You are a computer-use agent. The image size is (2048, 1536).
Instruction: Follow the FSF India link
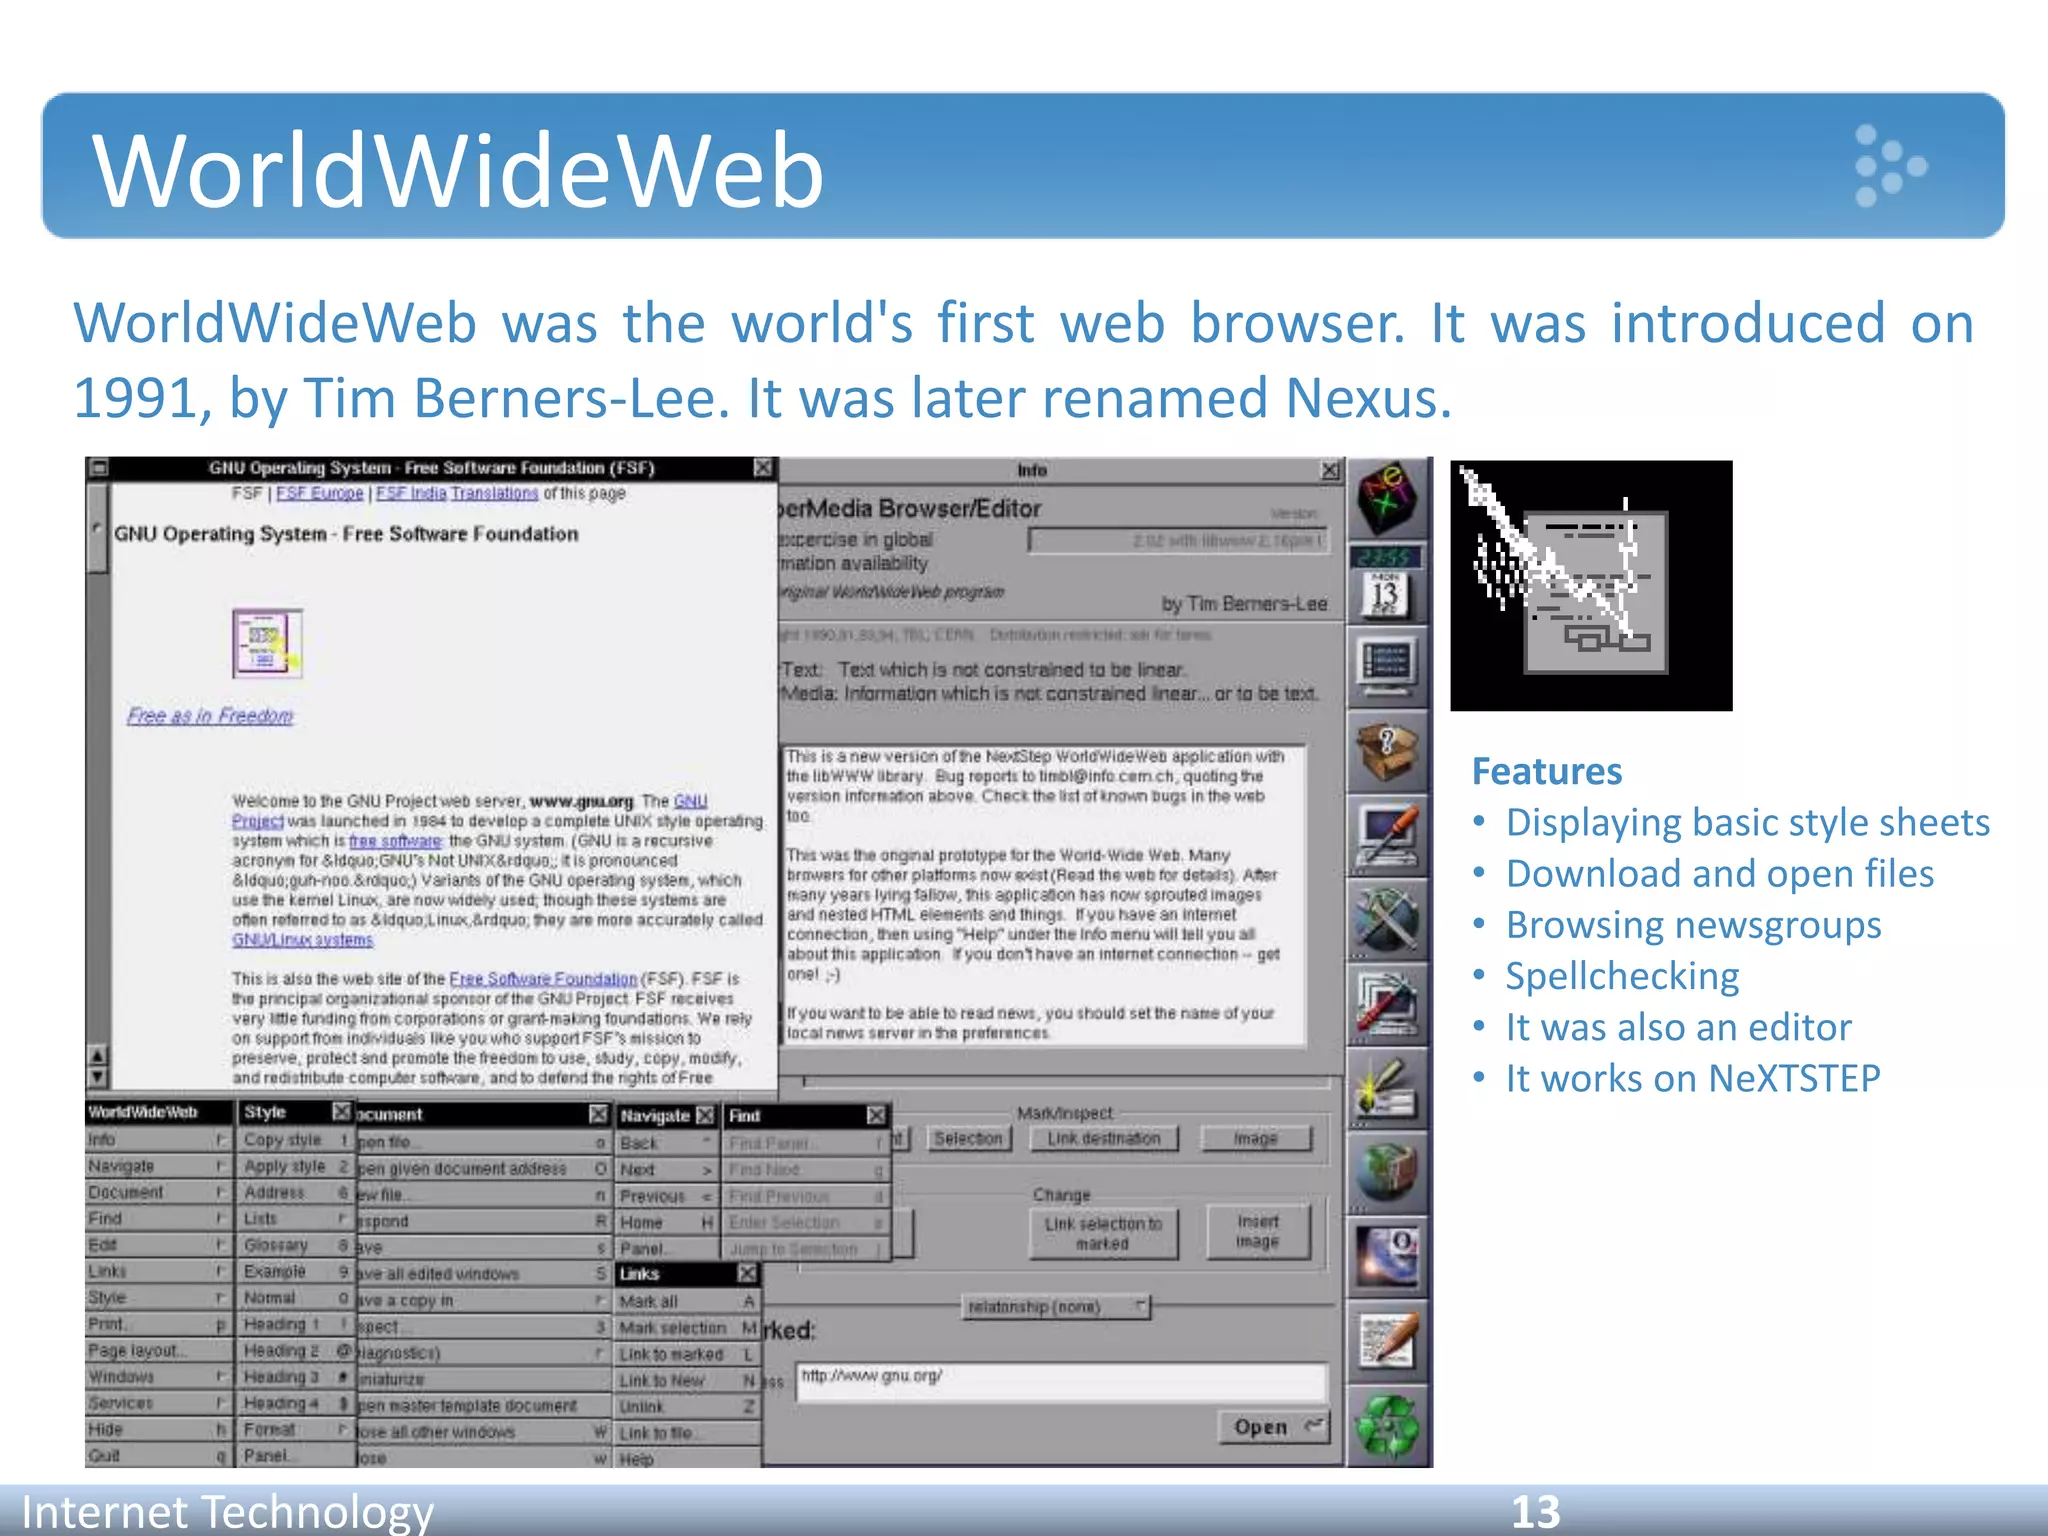(411, 493)
